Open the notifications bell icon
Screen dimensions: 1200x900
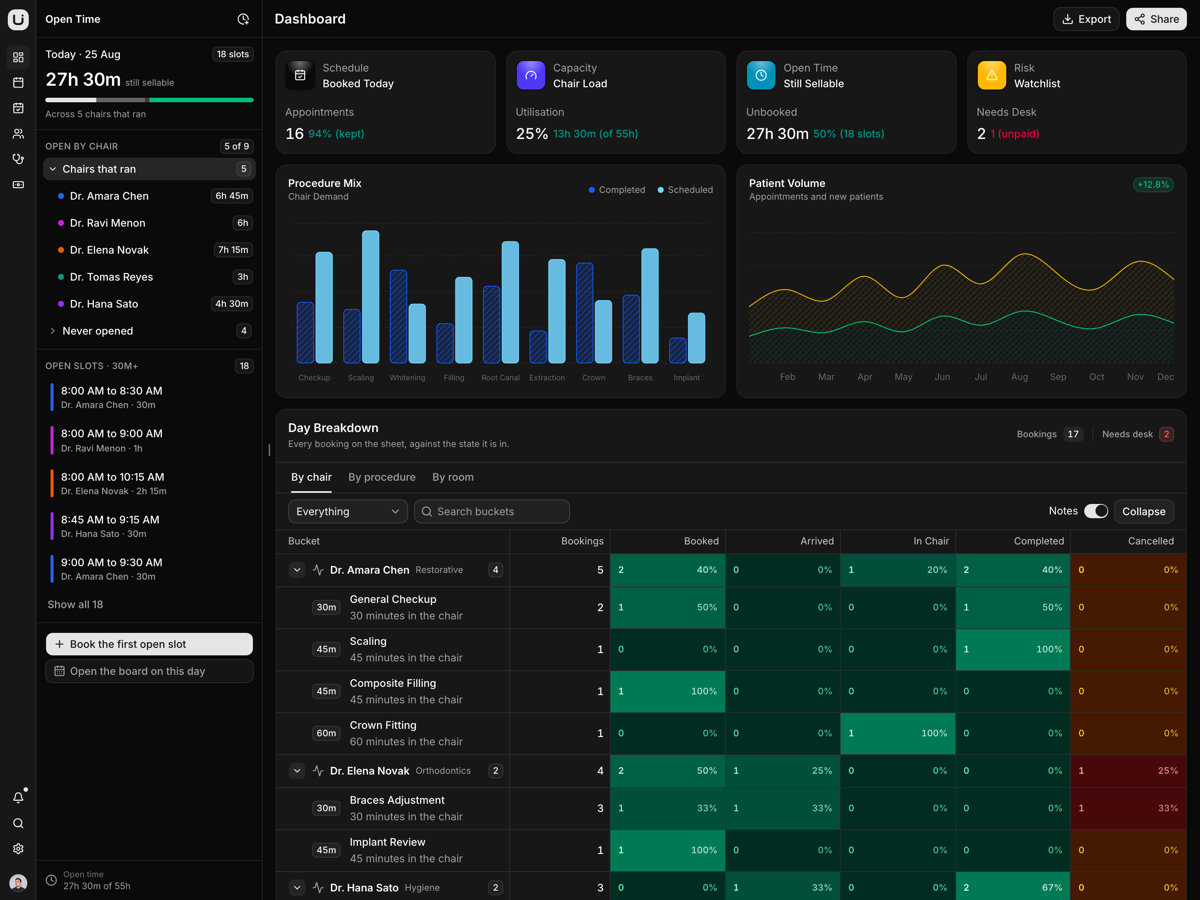coord(18,798)
